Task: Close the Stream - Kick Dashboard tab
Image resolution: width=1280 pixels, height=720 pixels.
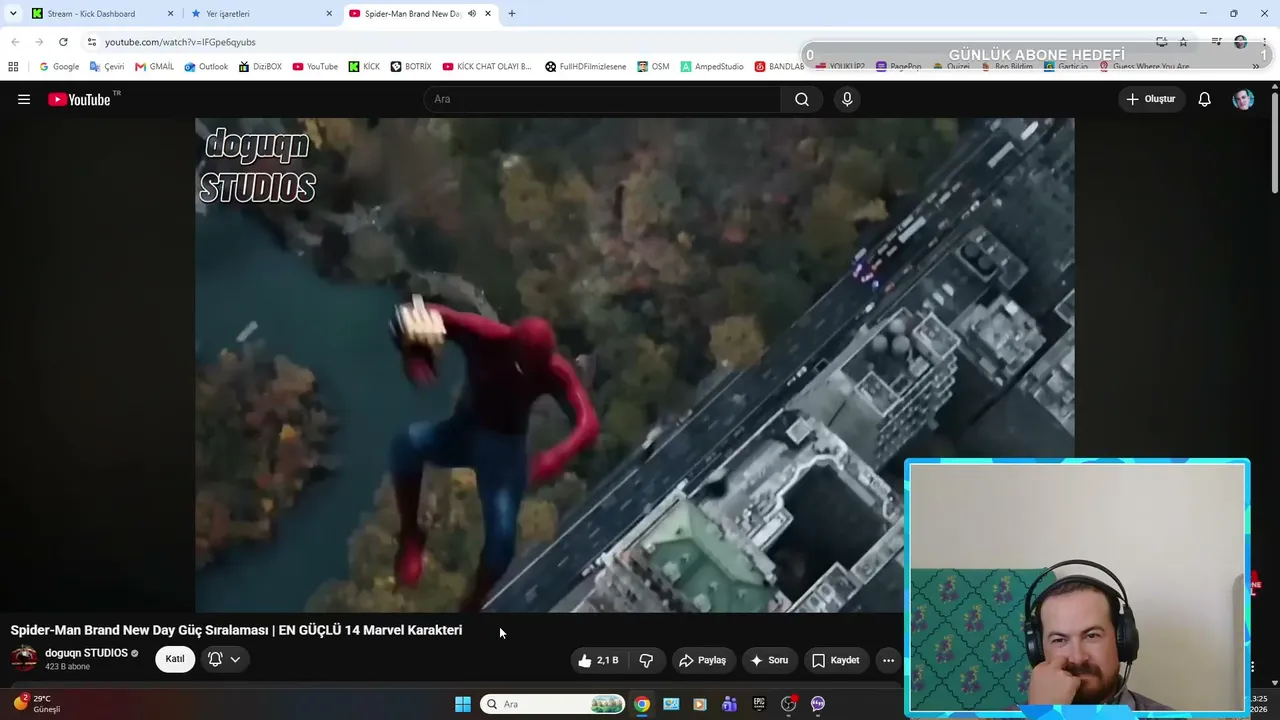Action: (x=170, y=14)
